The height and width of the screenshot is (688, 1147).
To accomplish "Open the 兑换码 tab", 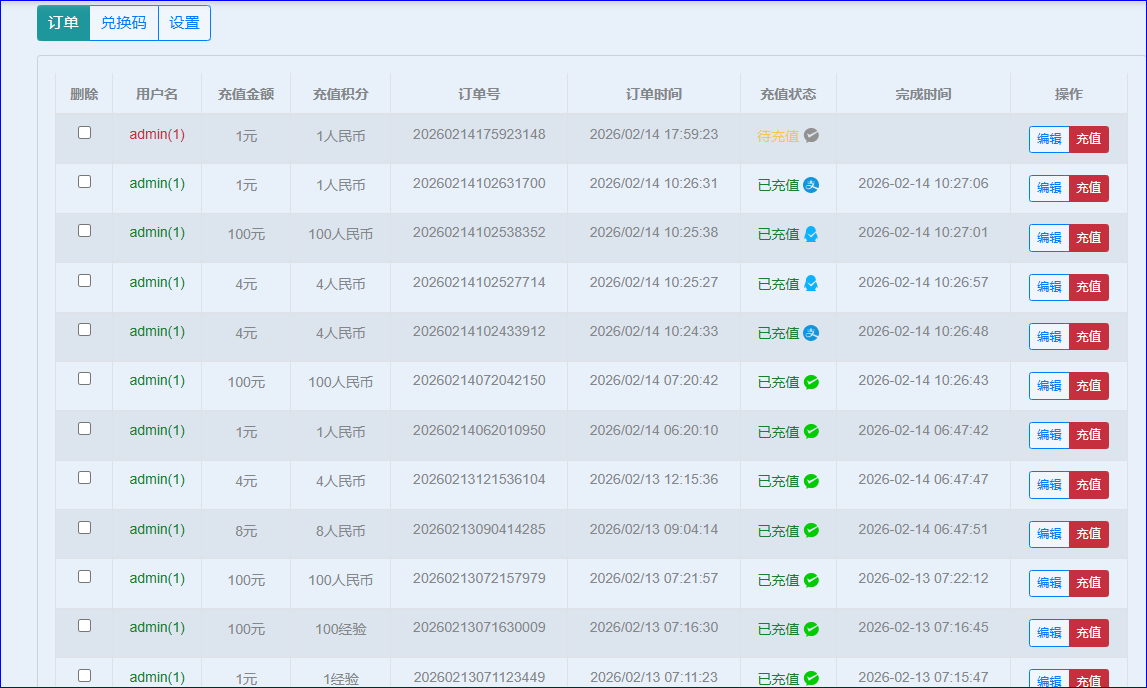I will tap(124, 23).
